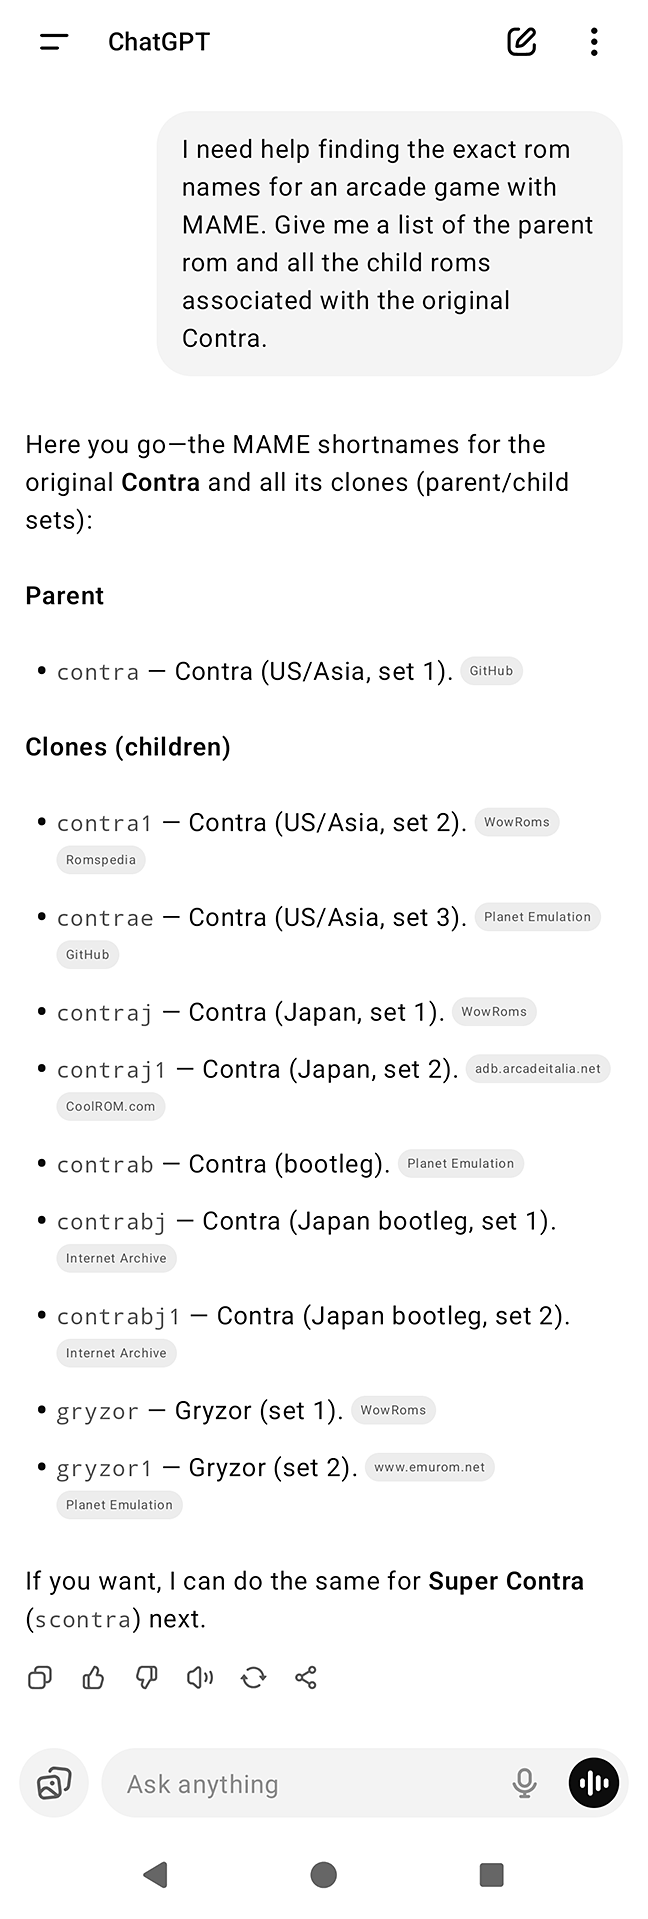Open the CoolROM.com source chip
Screen dimensions: 648x1919
point(111,1107)
